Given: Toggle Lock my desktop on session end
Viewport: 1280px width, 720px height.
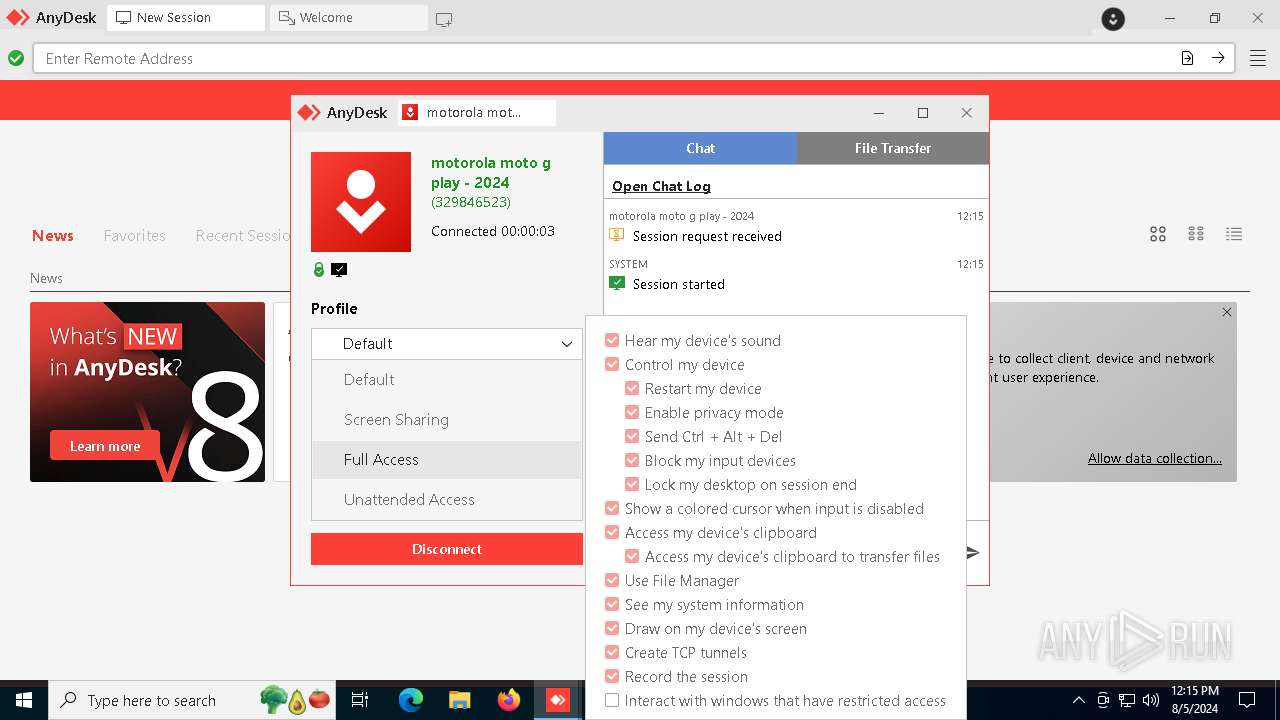Looking at the screenshot, I should (x=632, y=484).
